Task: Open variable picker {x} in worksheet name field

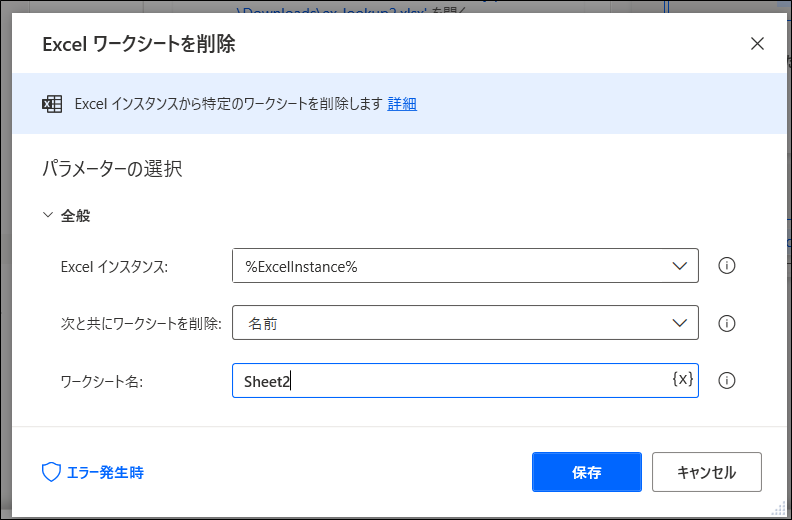Action: [x=682, y=379]
